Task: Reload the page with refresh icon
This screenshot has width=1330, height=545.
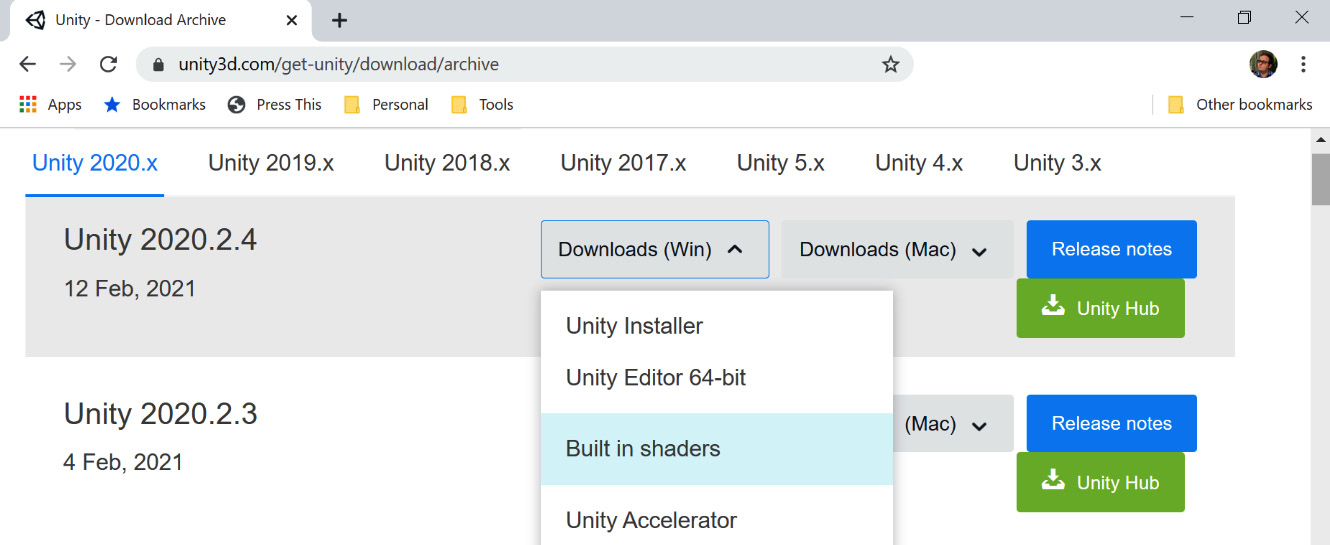Action: click(x=108, y=64)
